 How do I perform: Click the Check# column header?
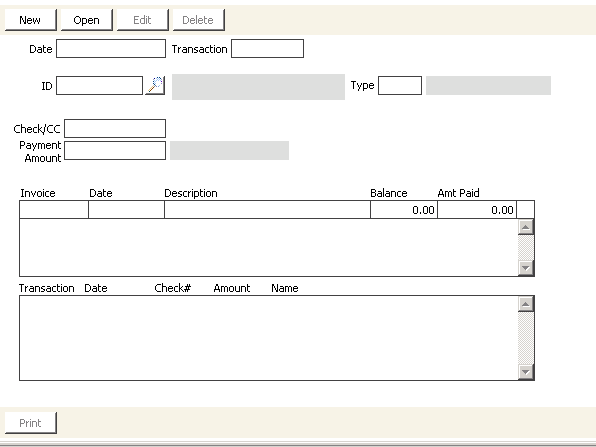[x=173, y=288]
